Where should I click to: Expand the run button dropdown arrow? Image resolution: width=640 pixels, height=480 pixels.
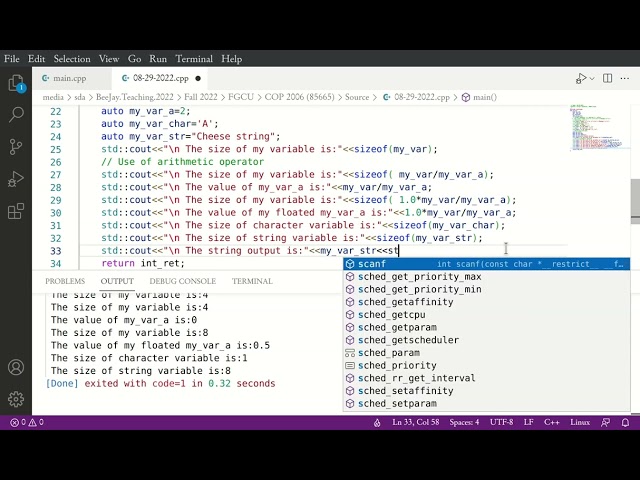pos(592,78)
